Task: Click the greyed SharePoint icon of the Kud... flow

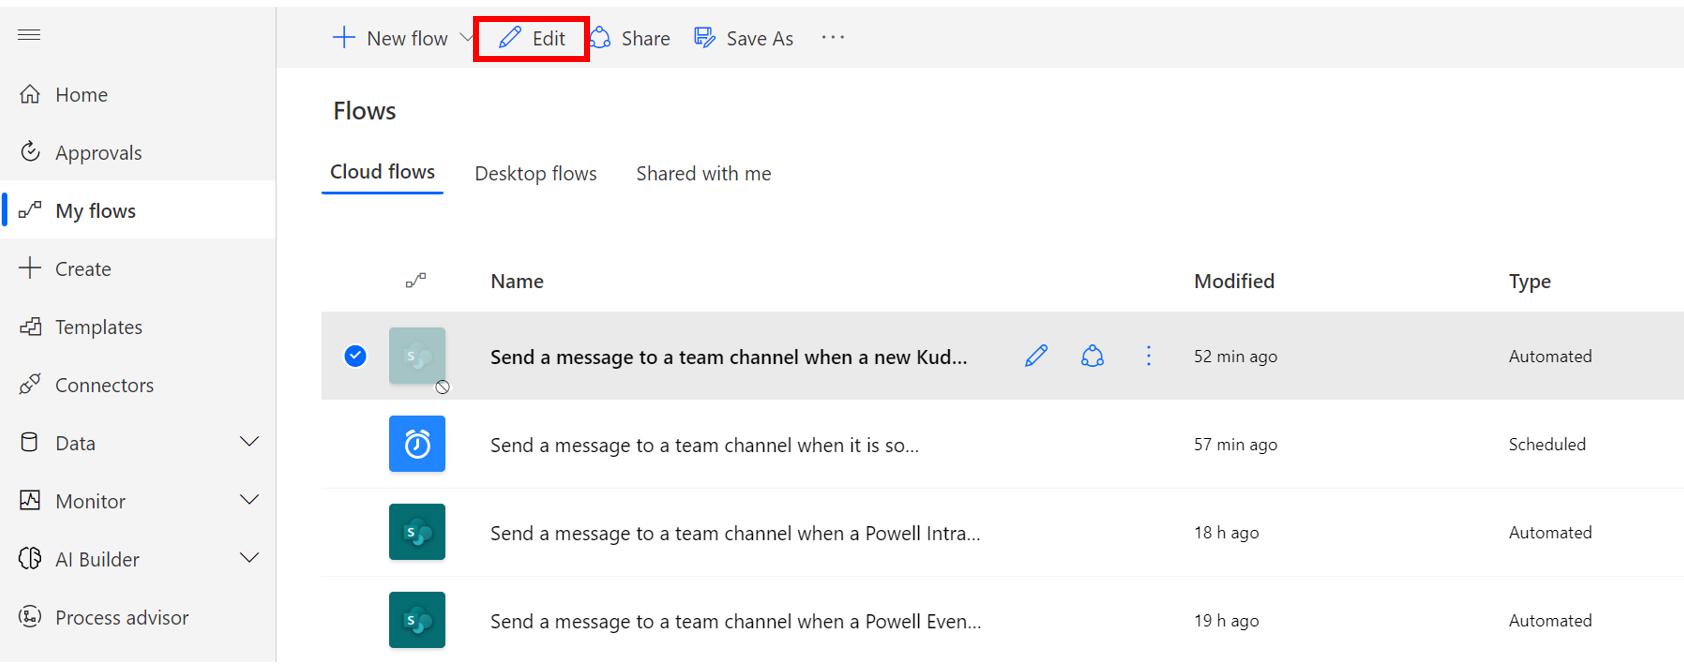Action: point(417,356)
